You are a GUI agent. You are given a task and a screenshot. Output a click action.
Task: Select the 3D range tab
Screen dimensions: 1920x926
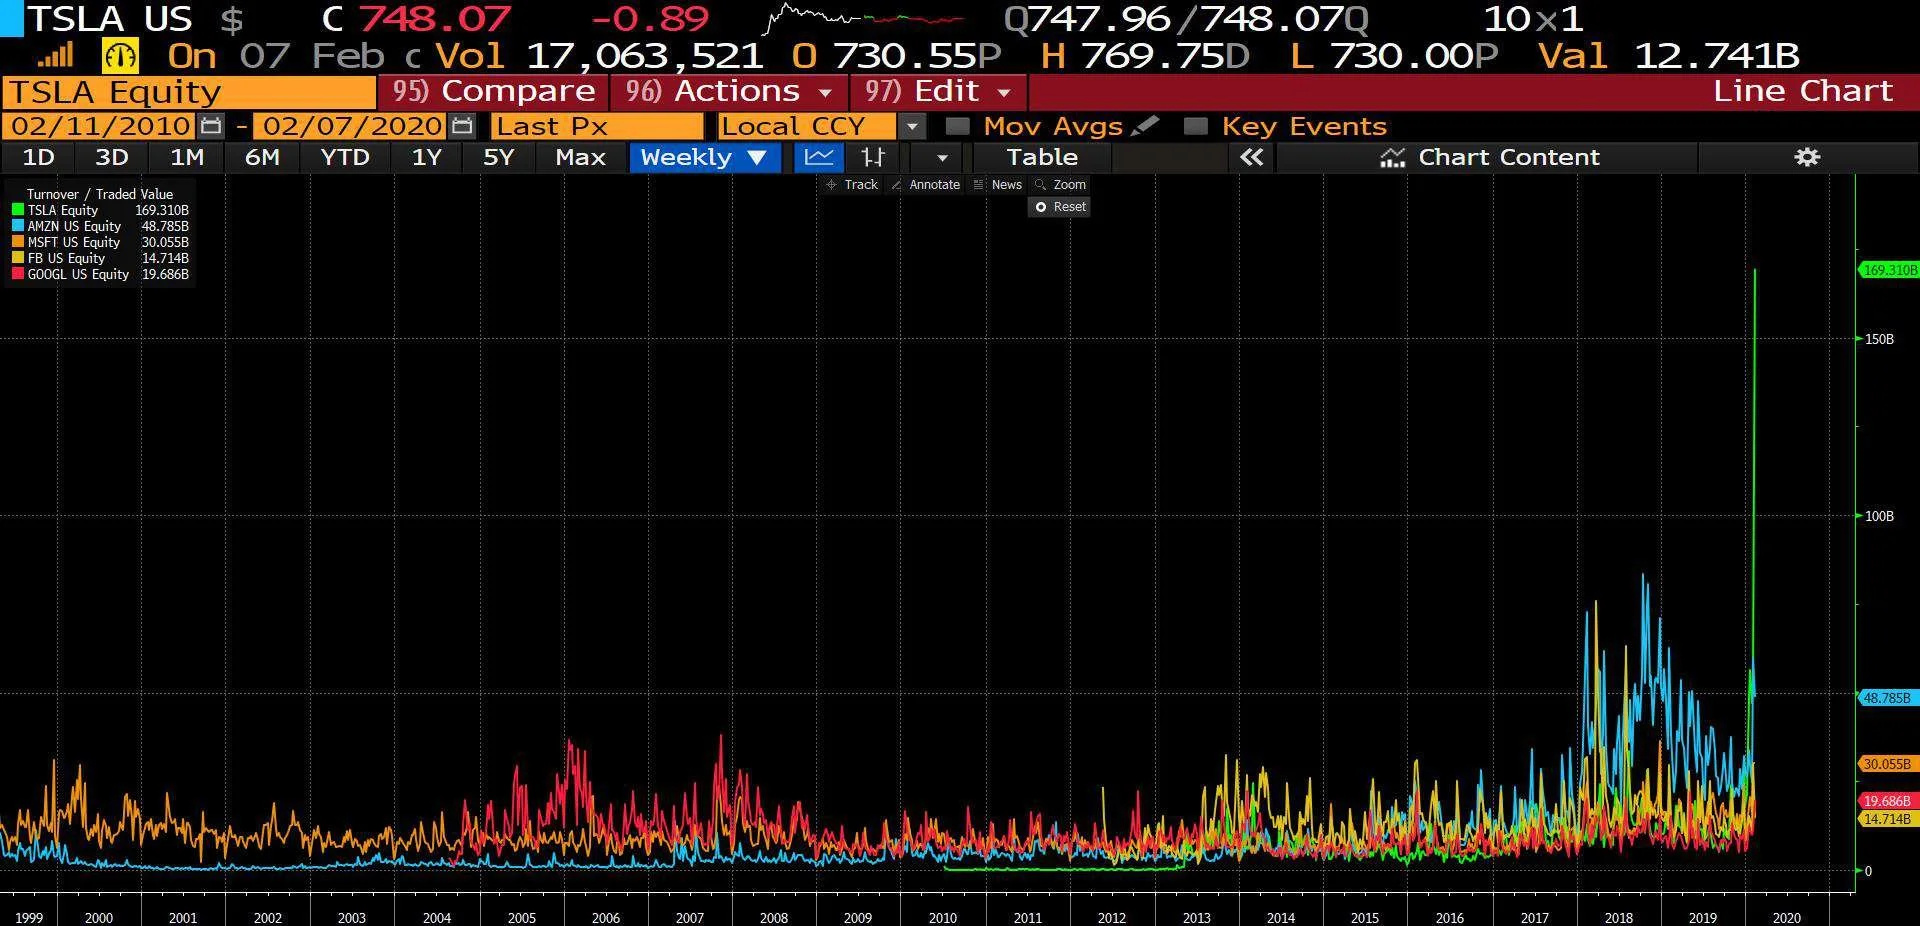(x=112, y=157)
